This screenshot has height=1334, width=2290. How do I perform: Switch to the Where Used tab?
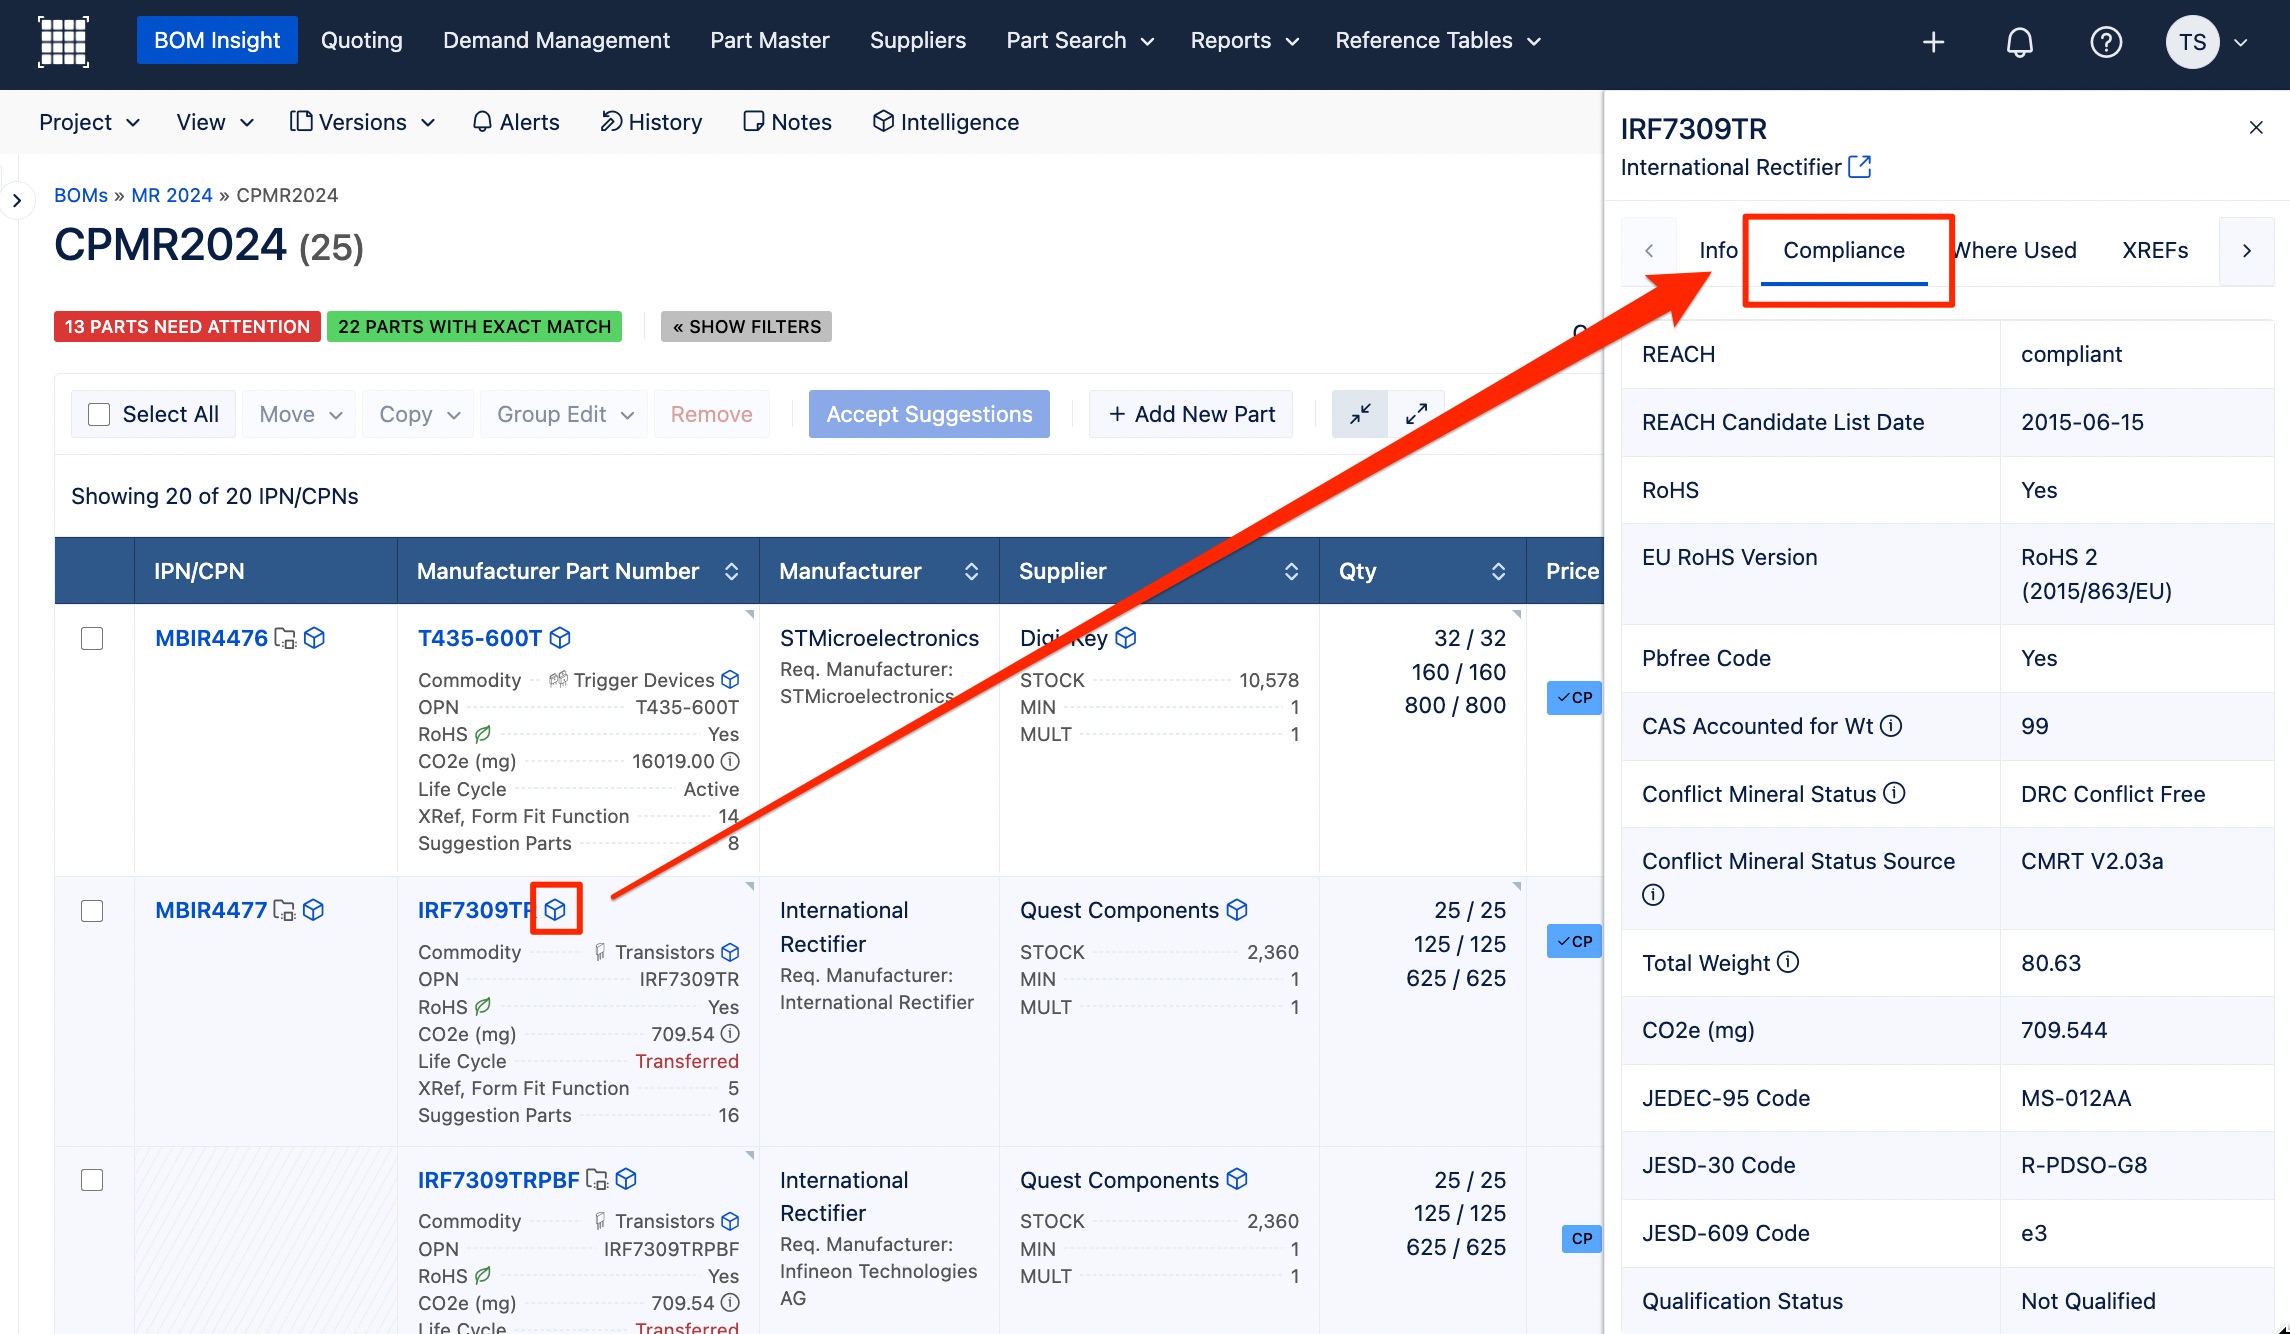[x=2014, y=250]
